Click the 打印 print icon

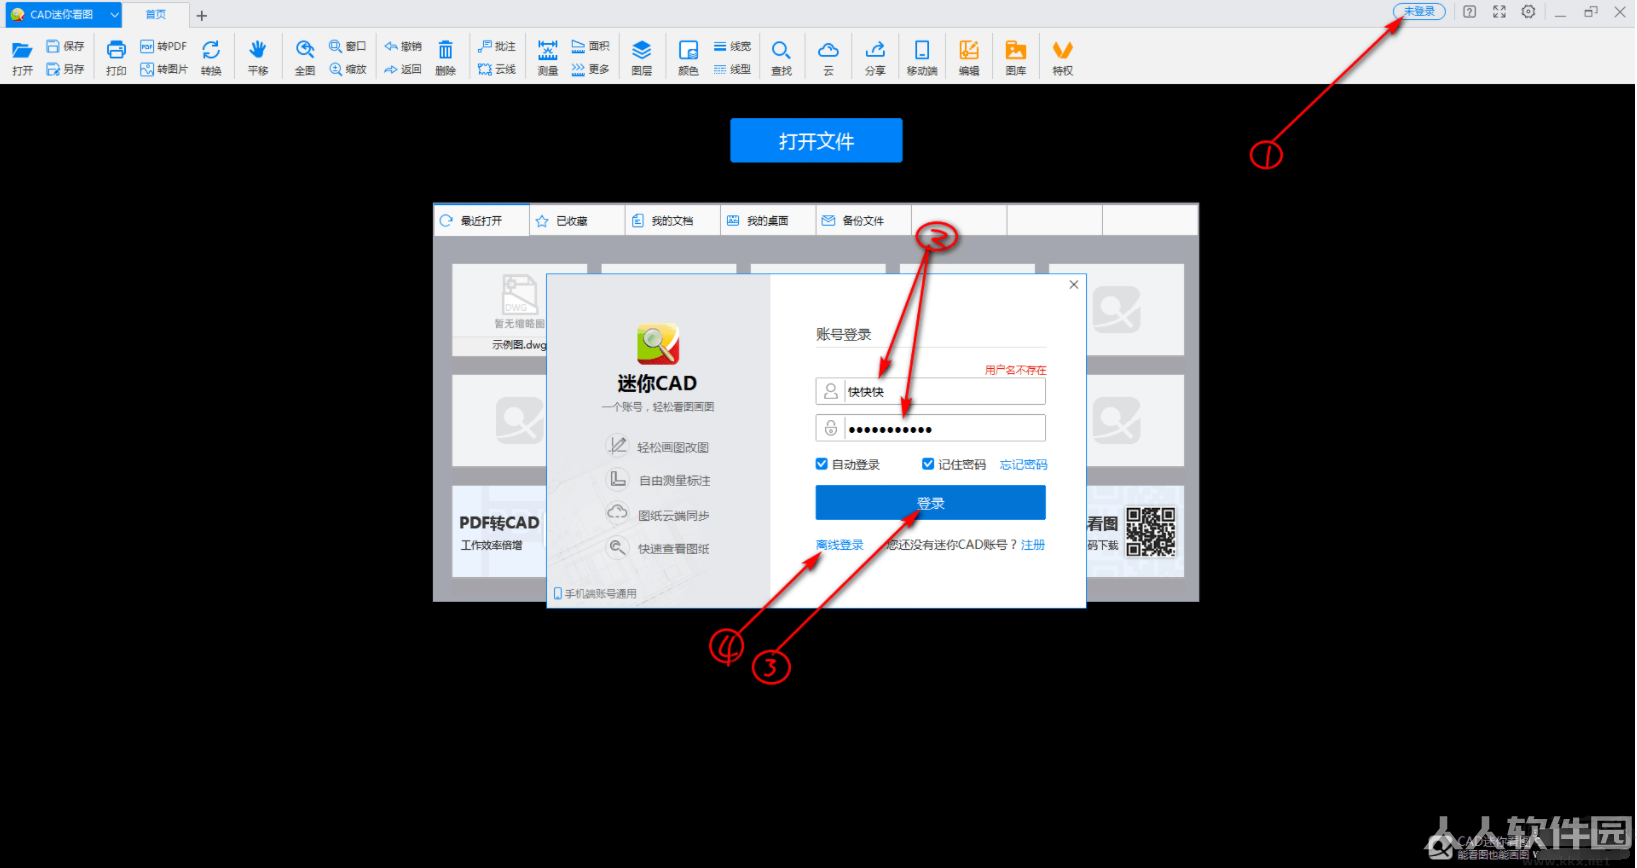[x=116, y=50]
